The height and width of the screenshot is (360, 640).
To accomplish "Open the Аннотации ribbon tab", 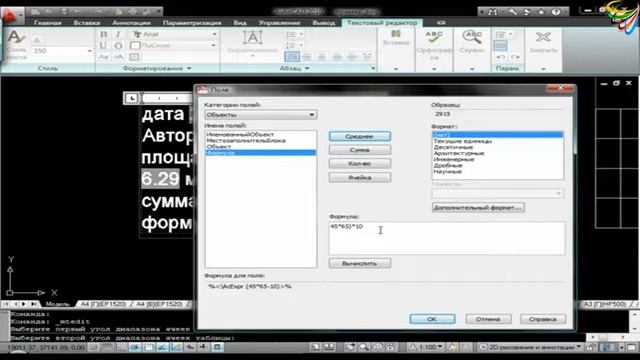I will [x=131, y=23].
